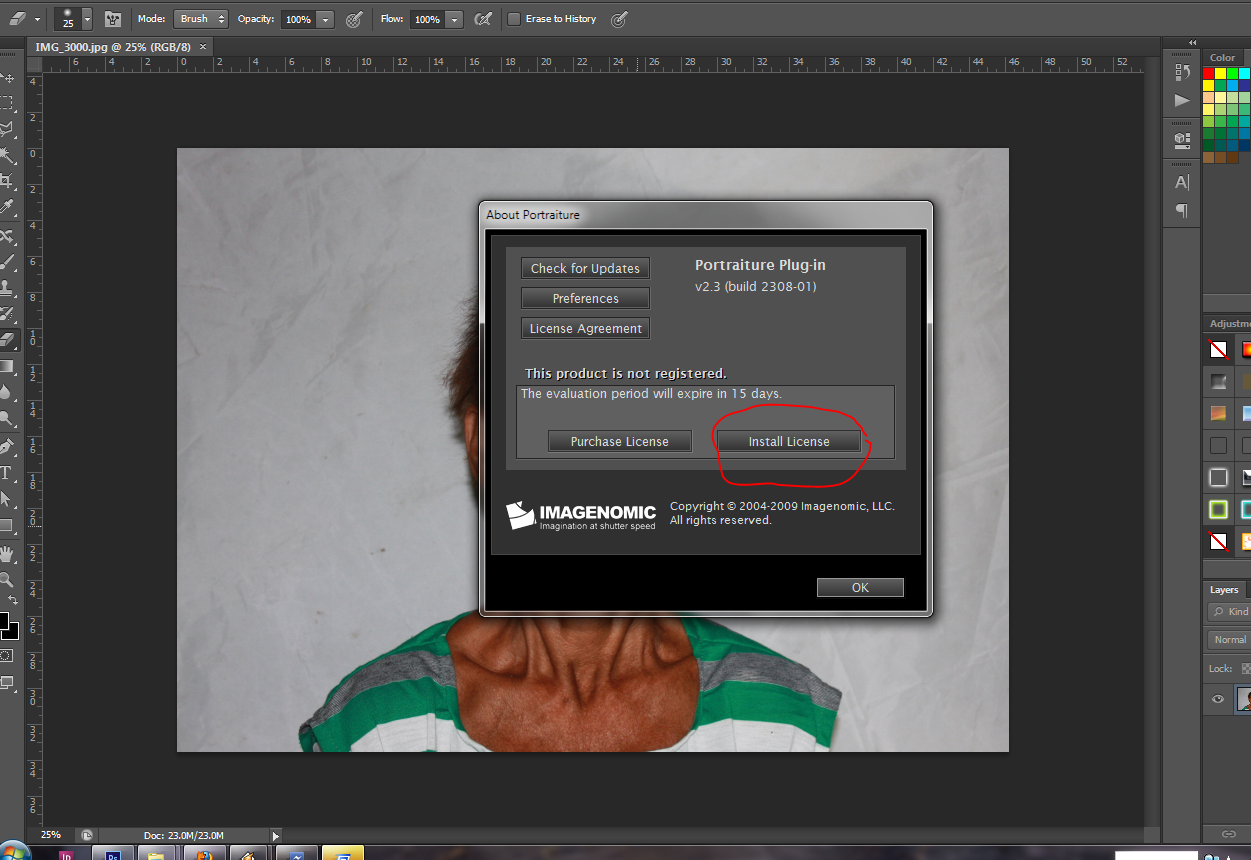Image resolution: width=1251 pixels, height=860 pixels.
Task: Open status bar Doc info arrow
Action: coord(275,835)
